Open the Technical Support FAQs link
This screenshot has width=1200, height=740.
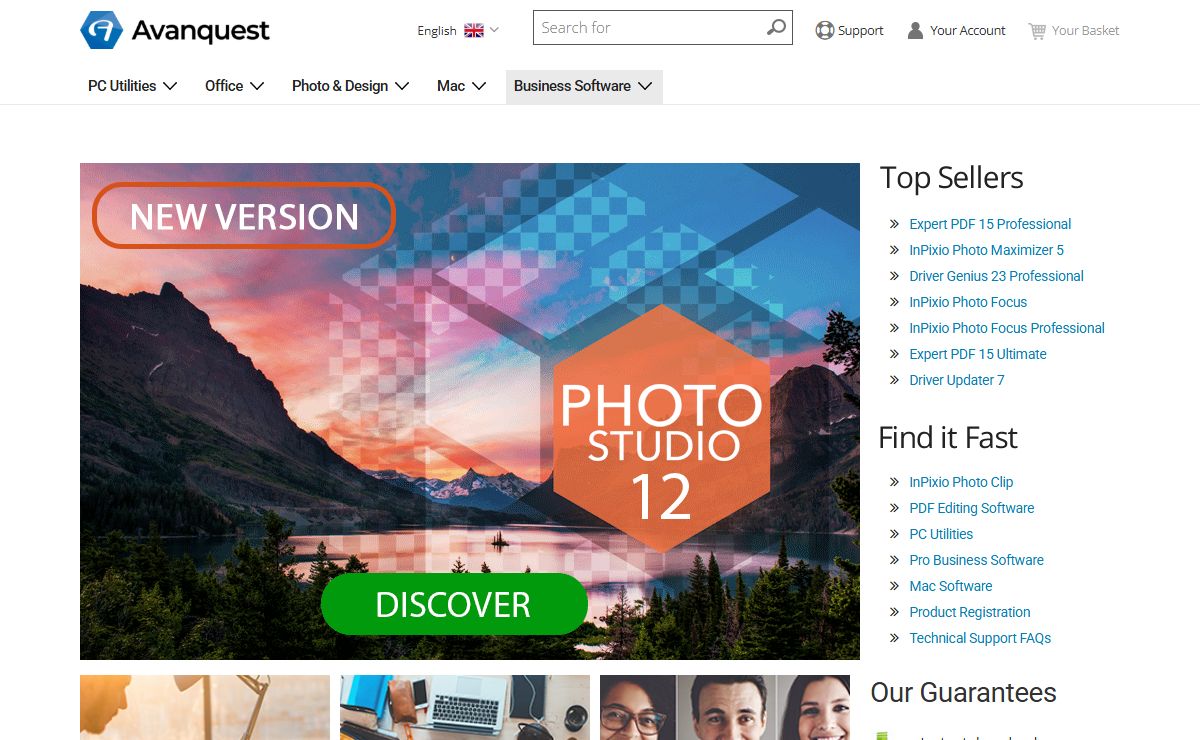coord(980,638)
